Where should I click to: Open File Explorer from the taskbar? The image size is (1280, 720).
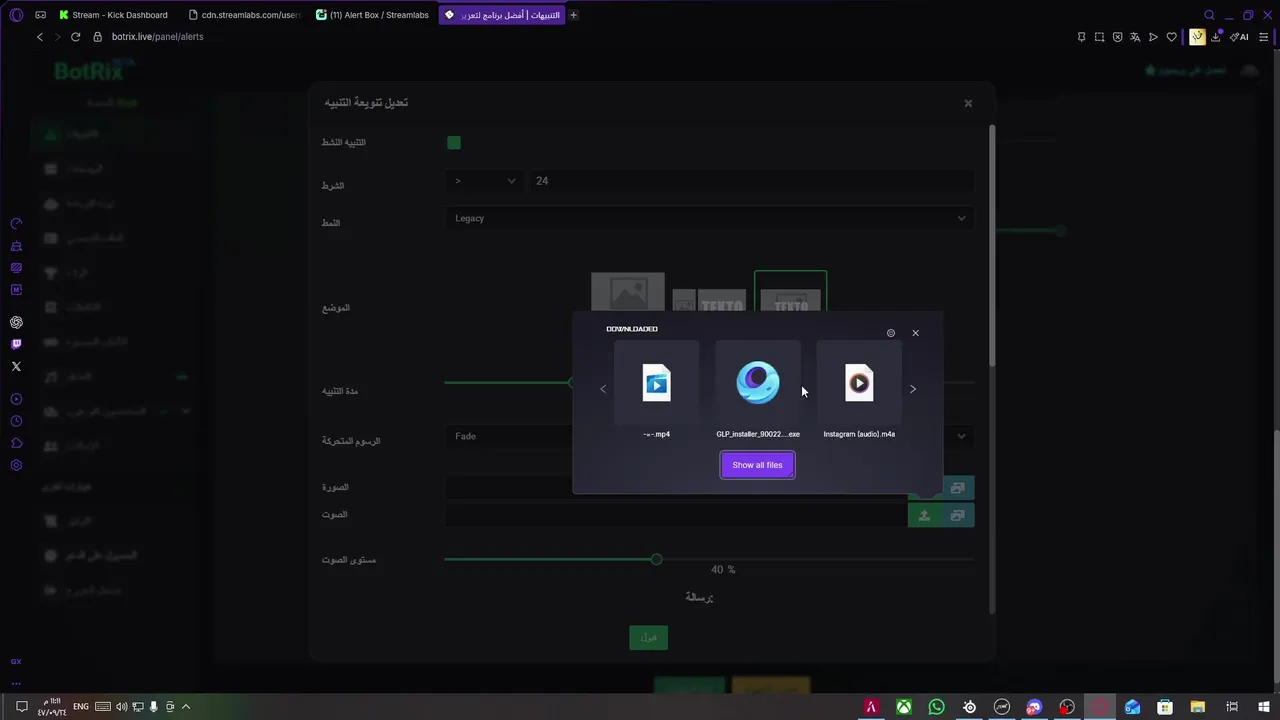point(1197,707)
